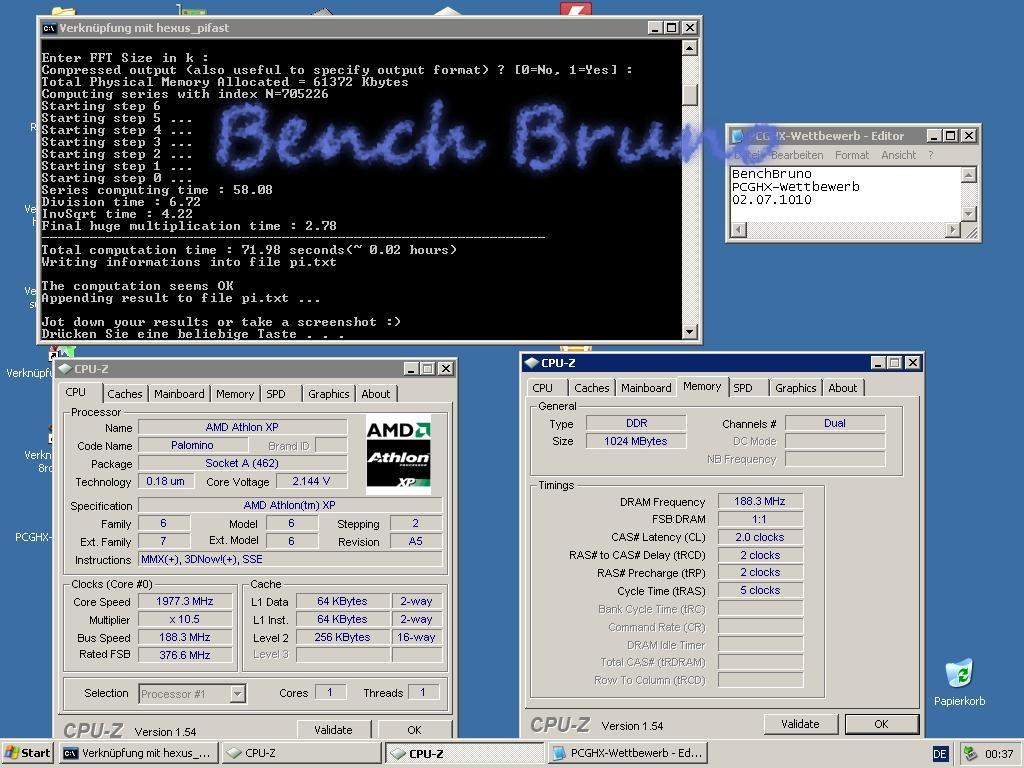
Task: Open SPD tab in right CPU-Z window
Action: [743, 388]
